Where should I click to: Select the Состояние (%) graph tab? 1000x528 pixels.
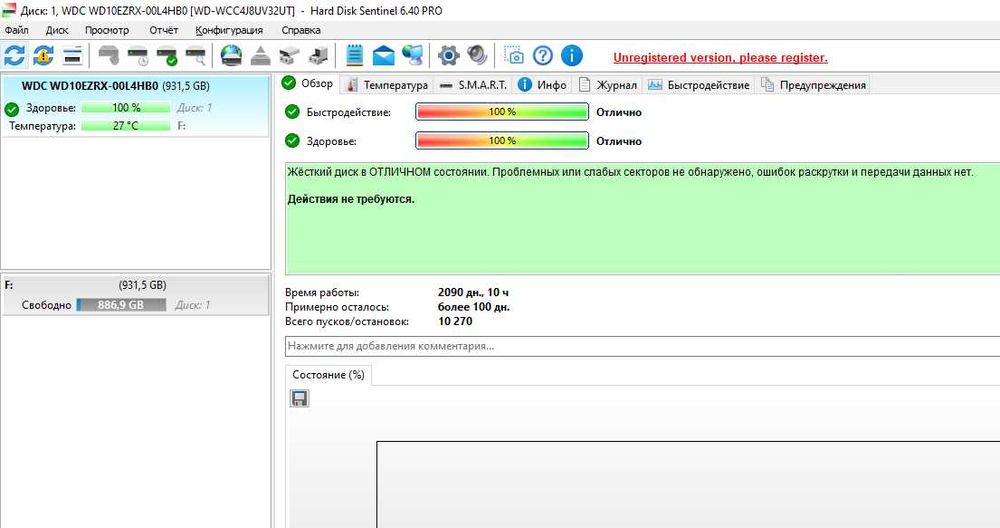(328, 375)
